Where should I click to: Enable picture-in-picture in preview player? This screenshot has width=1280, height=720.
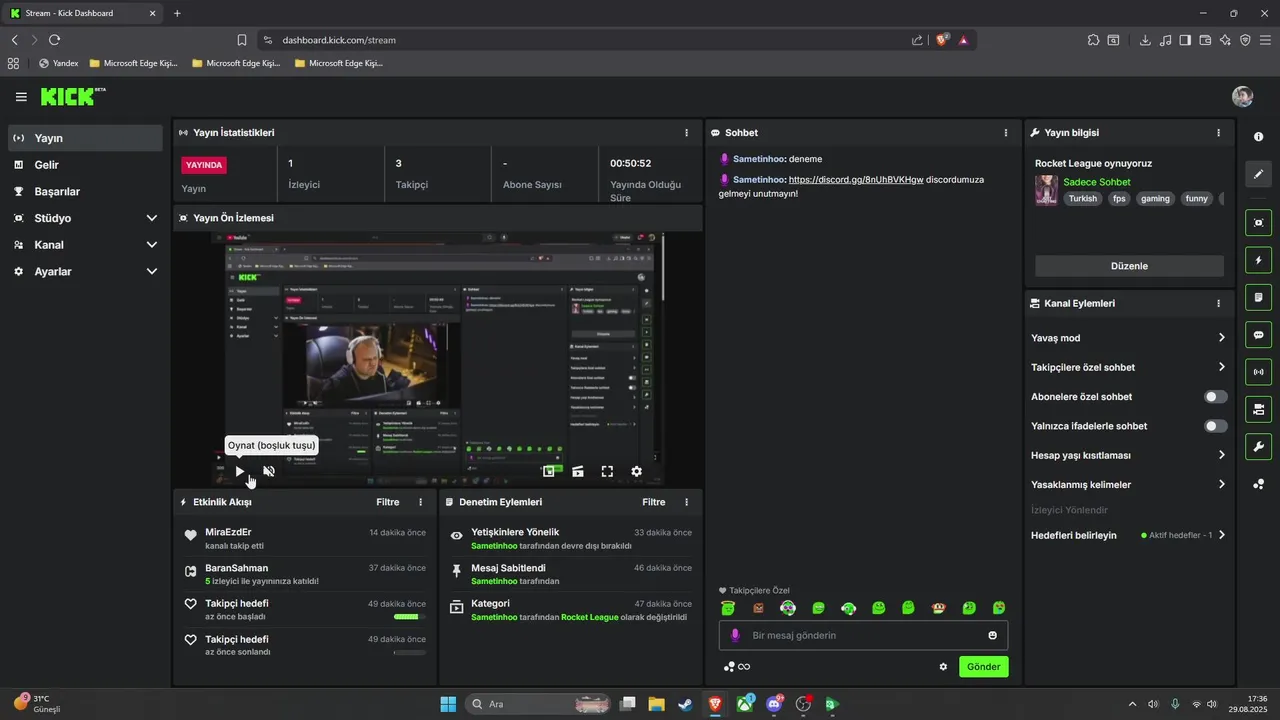(548, 471)
